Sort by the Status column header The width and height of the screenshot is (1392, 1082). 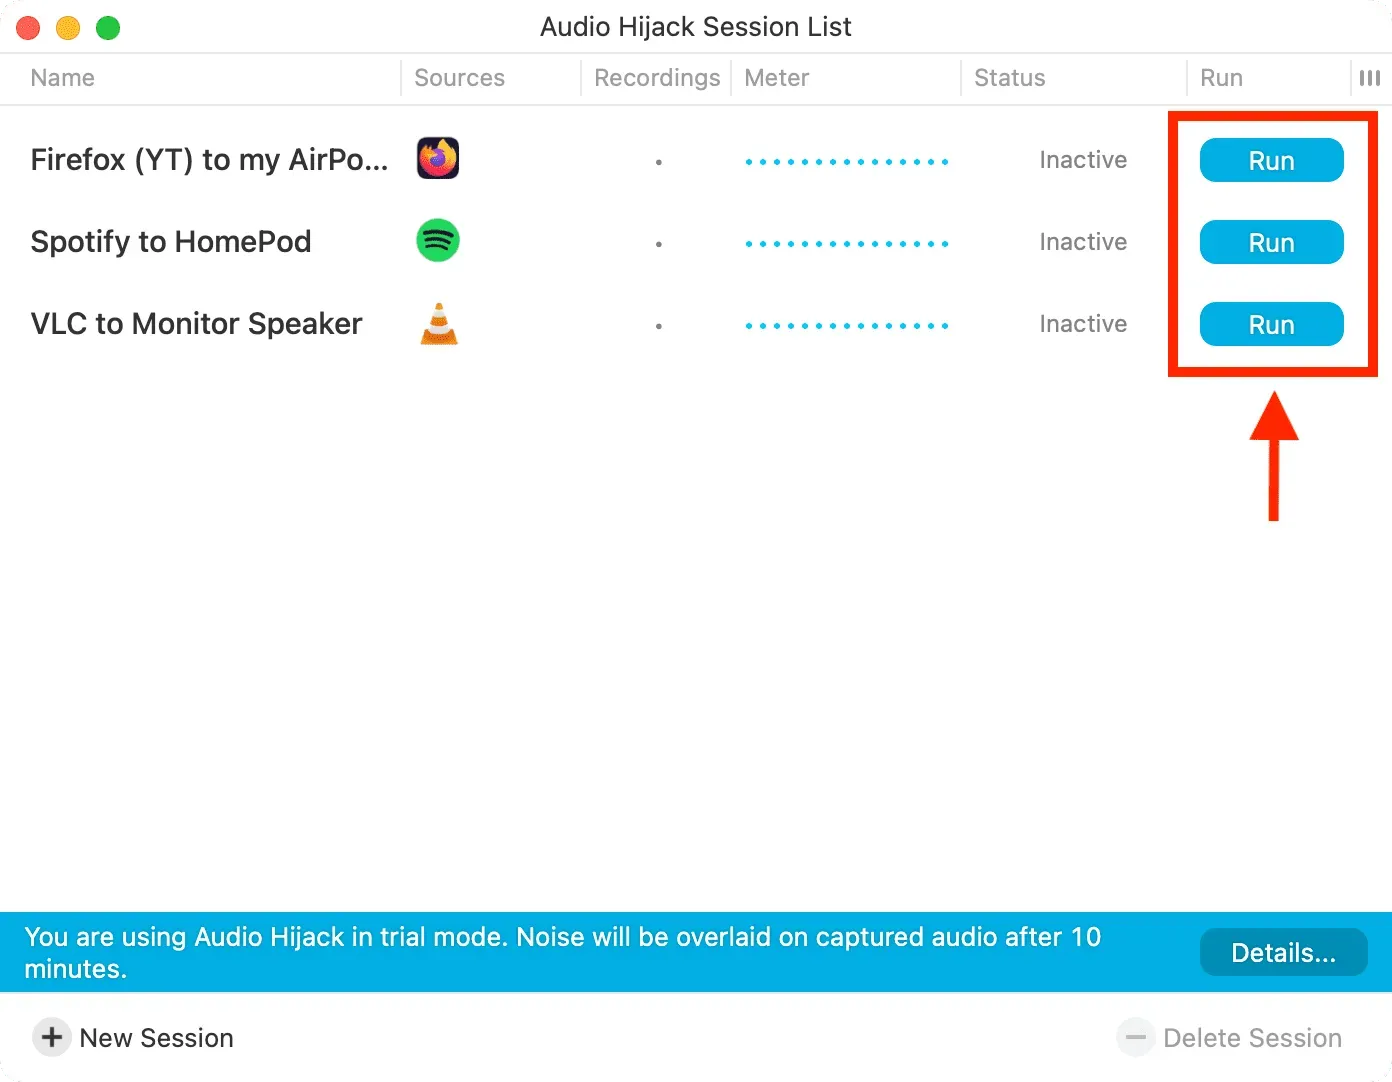click(1009, 78)
